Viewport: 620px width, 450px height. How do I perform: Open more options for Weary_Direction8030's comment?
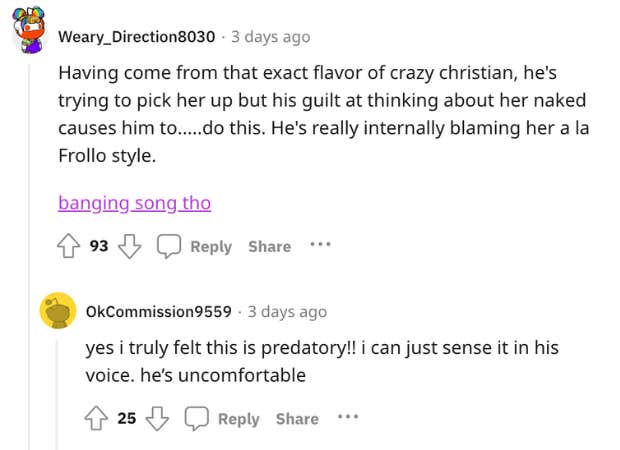tap(319, 245)
